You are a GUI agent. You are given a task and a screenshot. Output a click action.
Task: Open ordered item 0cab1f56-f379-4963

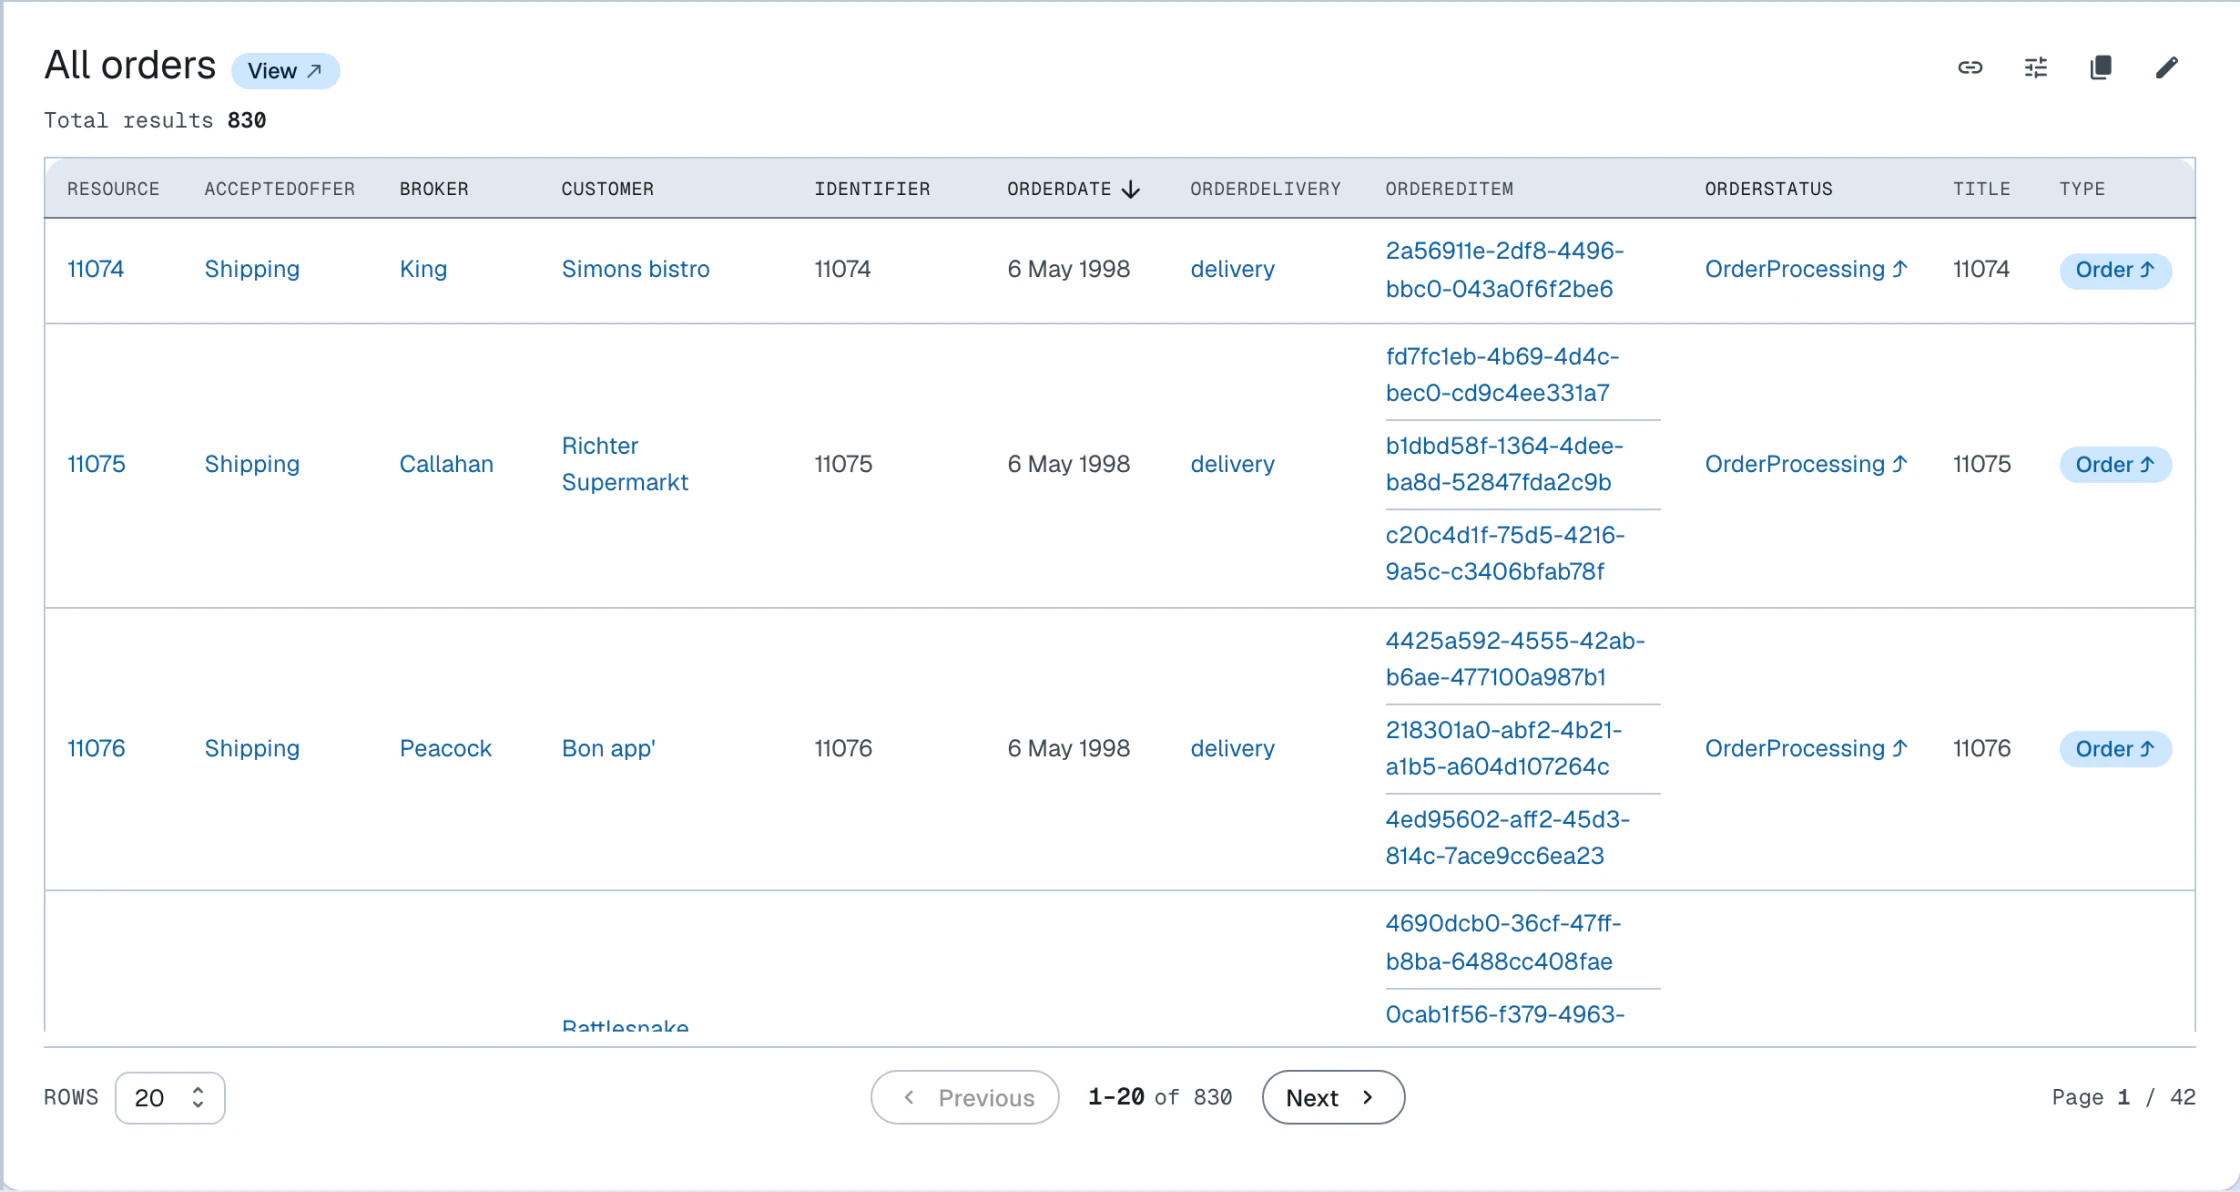pyautogui.click(x=1505, y=1014)
